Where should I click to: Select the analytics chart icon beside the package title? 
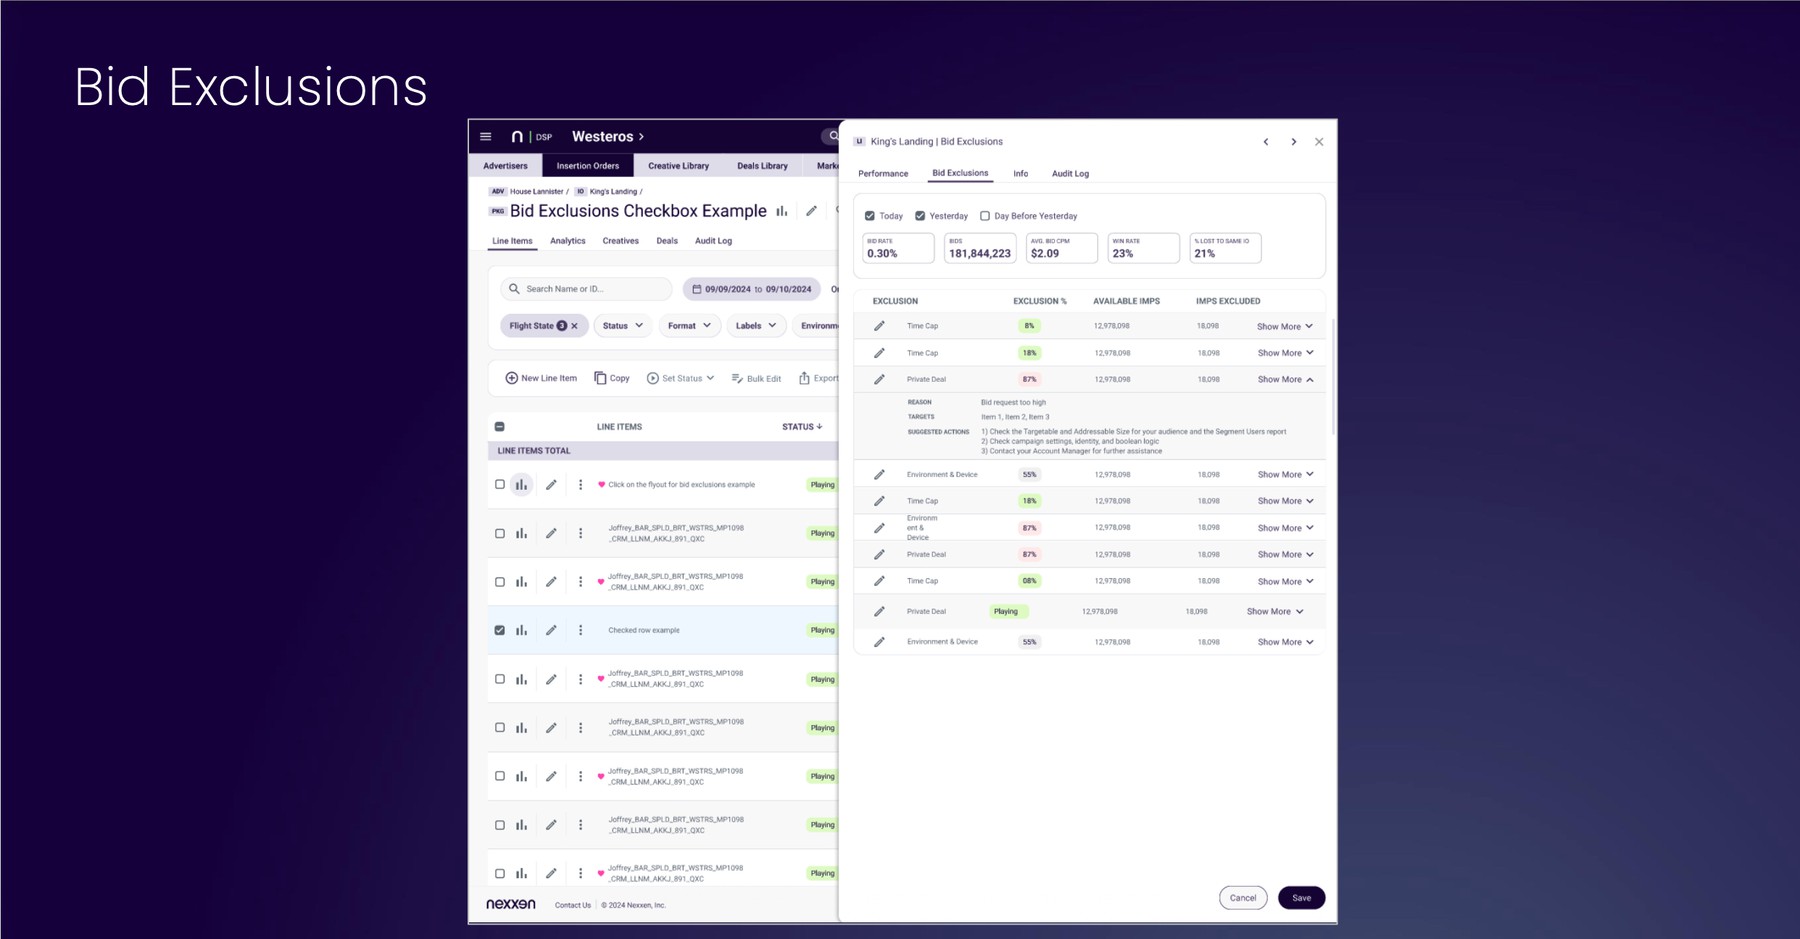point(780,211)
